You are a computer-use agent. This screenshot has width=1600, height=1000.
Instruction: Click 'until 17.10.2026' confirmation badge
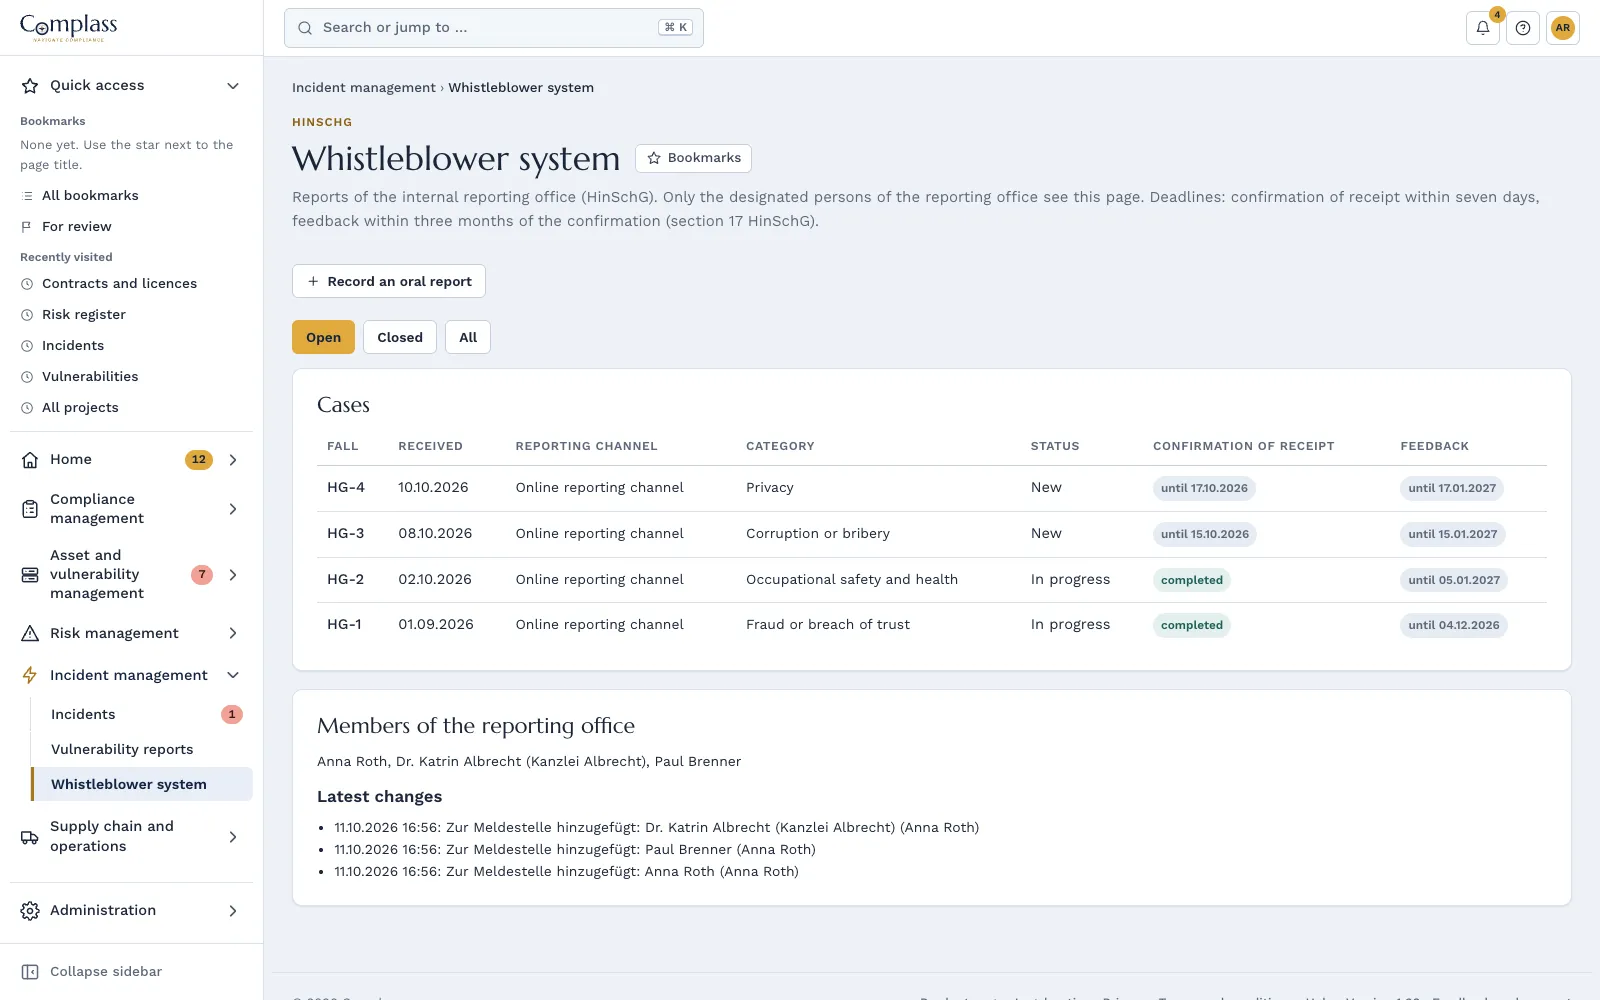(x=1204, y=489)
